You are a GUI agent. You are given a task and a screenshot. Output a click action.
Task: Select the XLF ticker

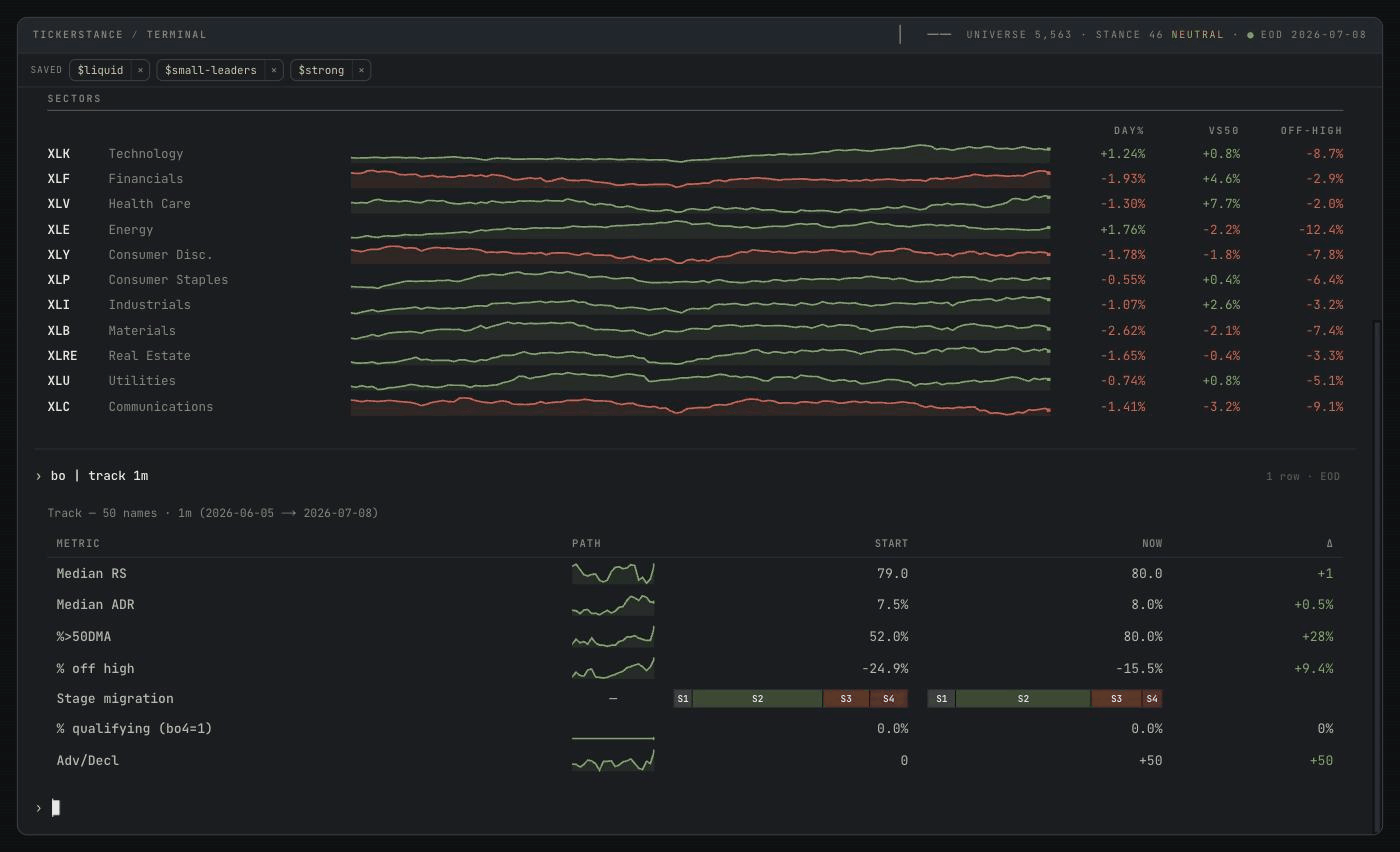pos(59,179)
